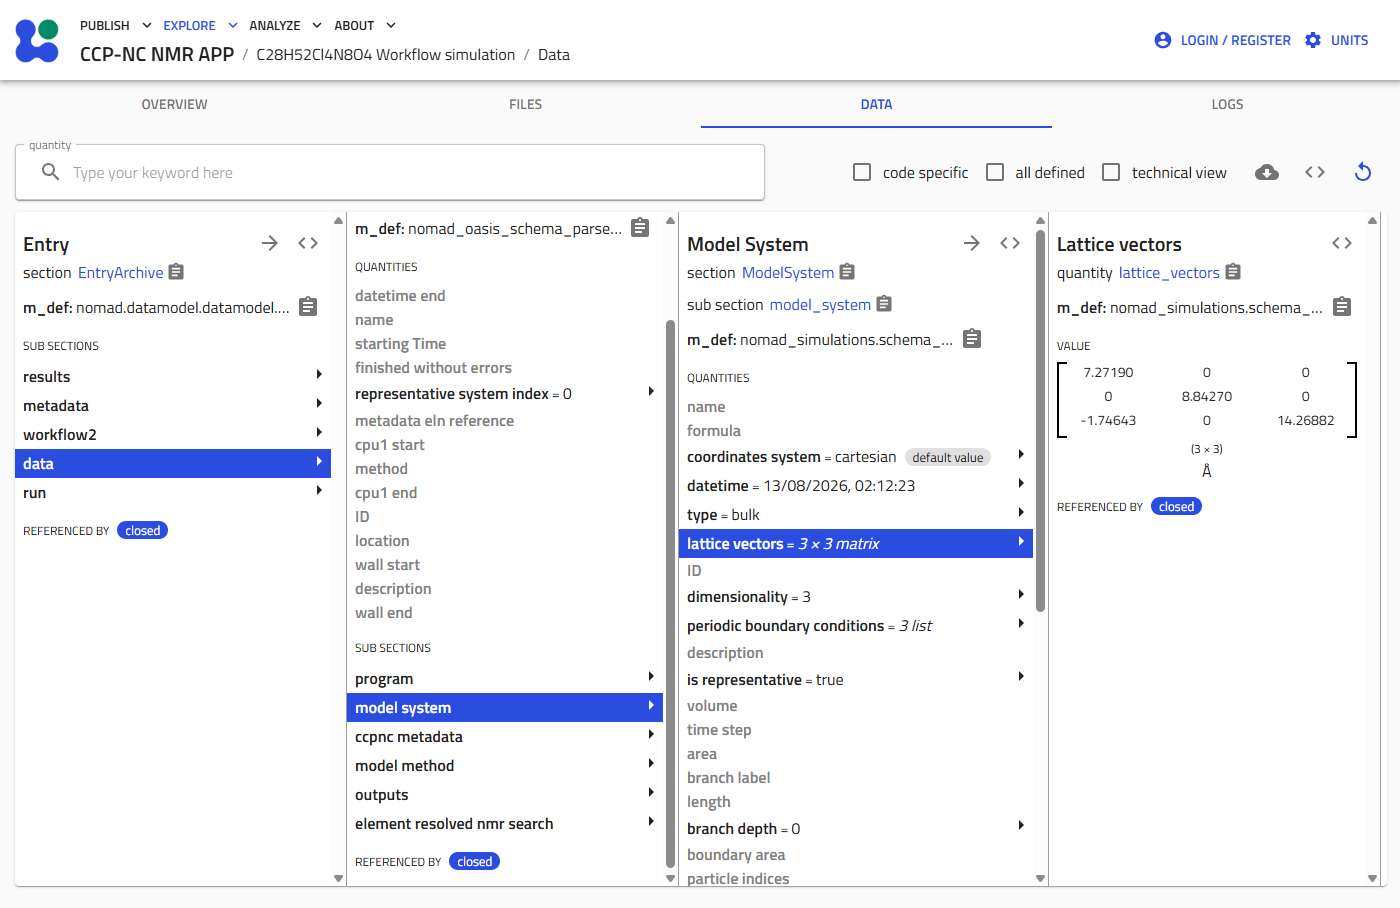
Task: Switch to the Overview tab
Action: point(175,104)
